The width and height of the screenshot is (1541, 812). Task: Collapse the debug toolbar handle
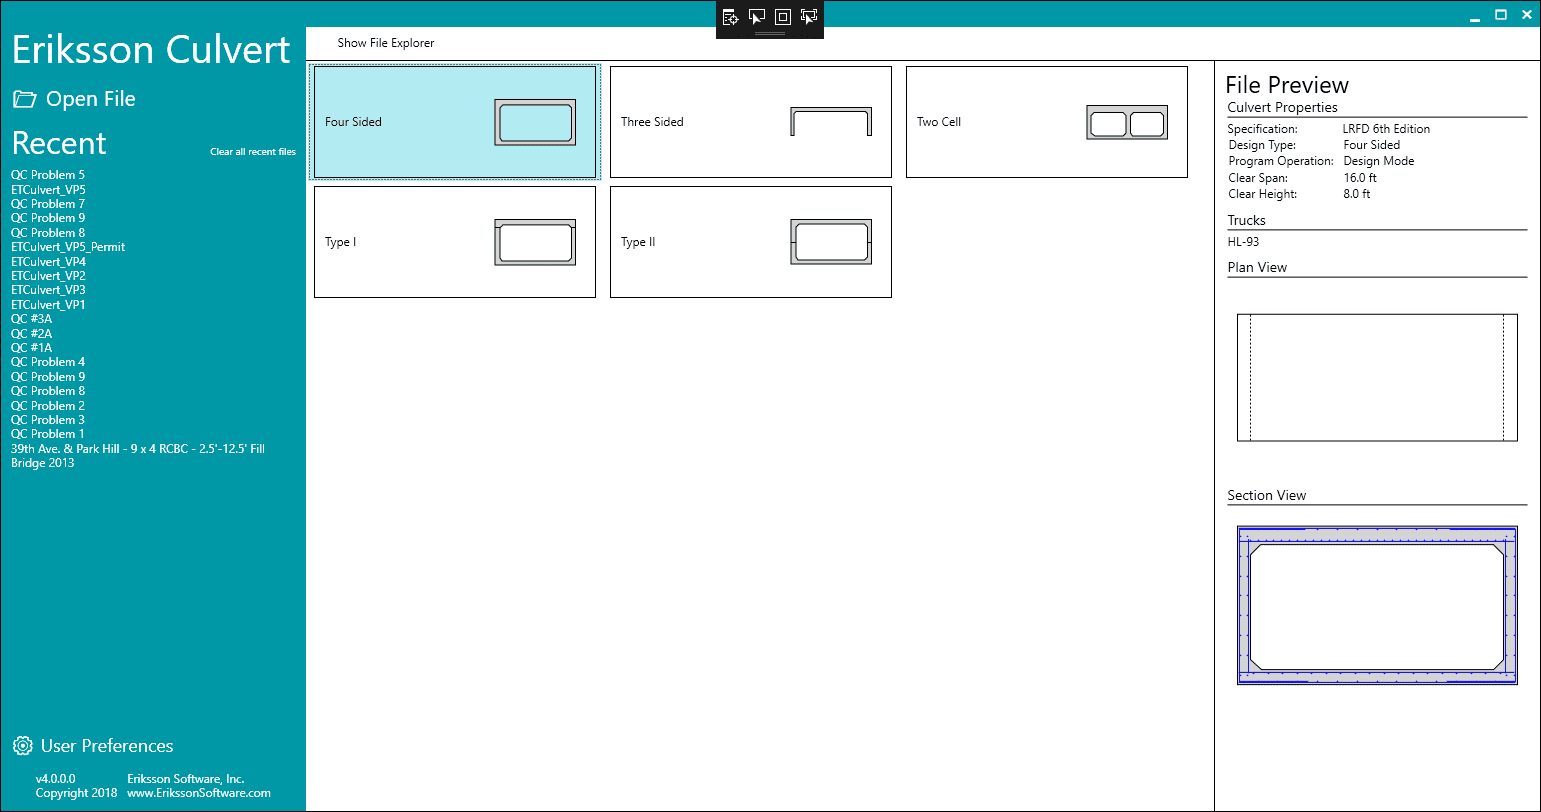pyautogui.click(x=769, y=34)
